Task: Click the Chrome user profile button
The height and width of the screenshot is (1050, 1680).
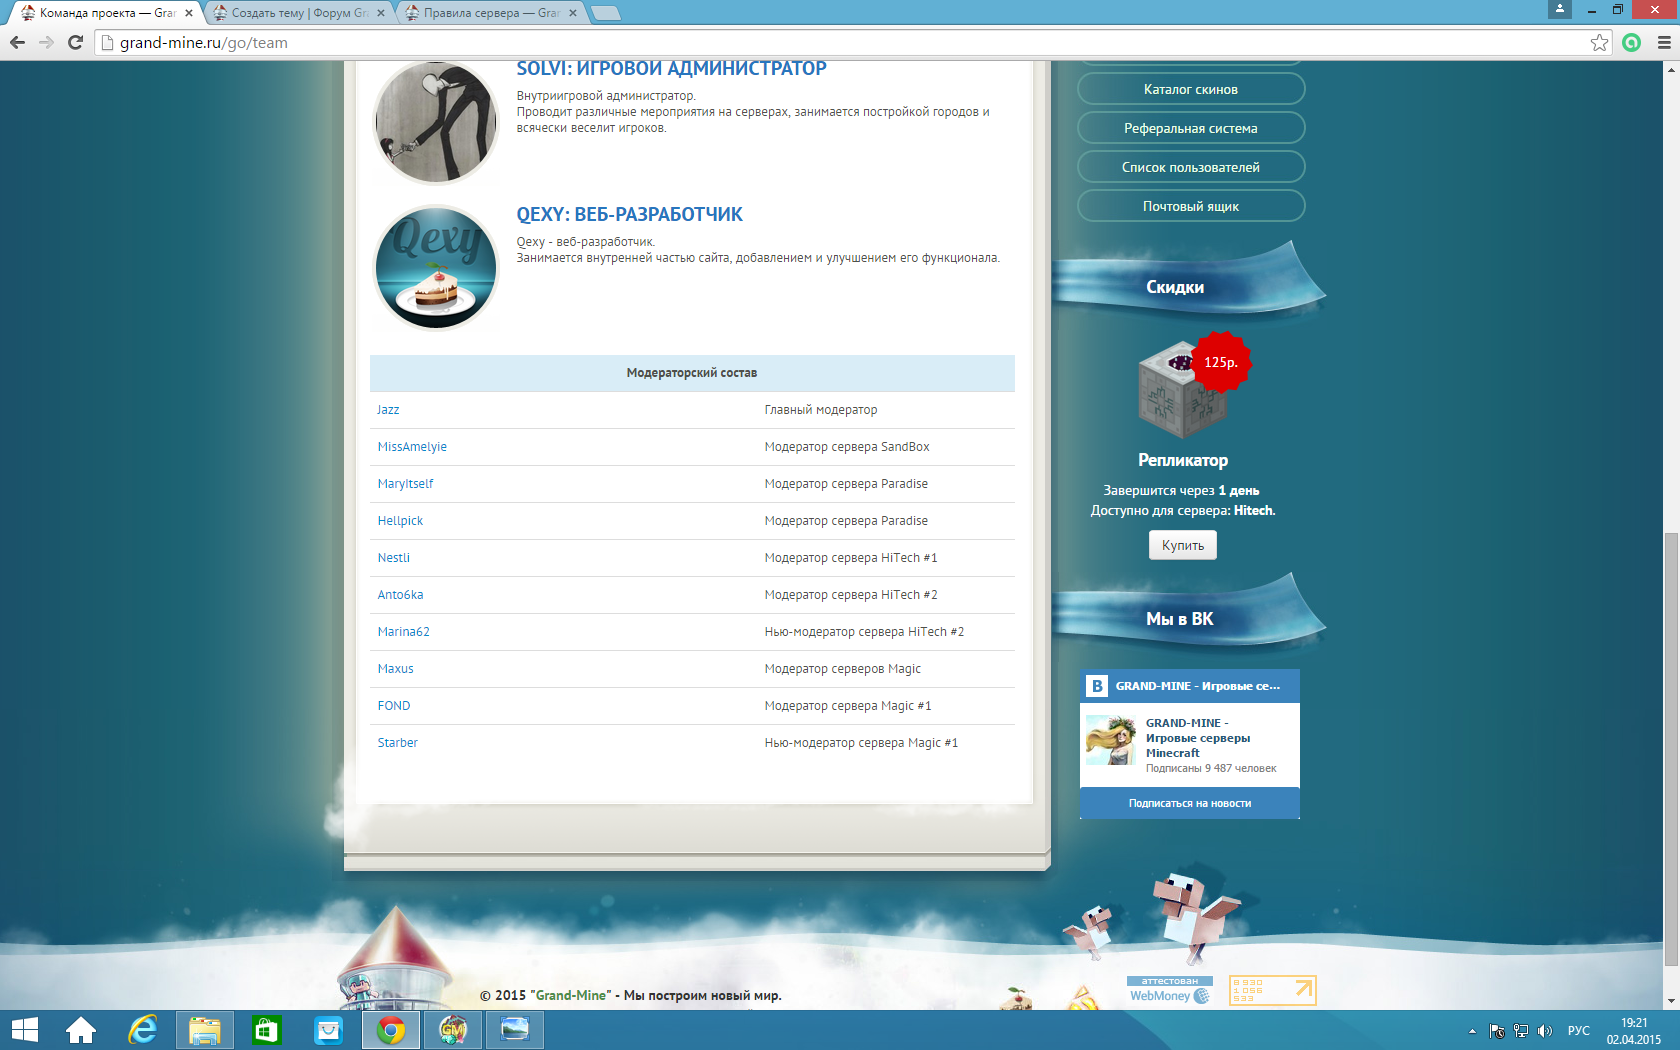Action: coord(1560,9)
